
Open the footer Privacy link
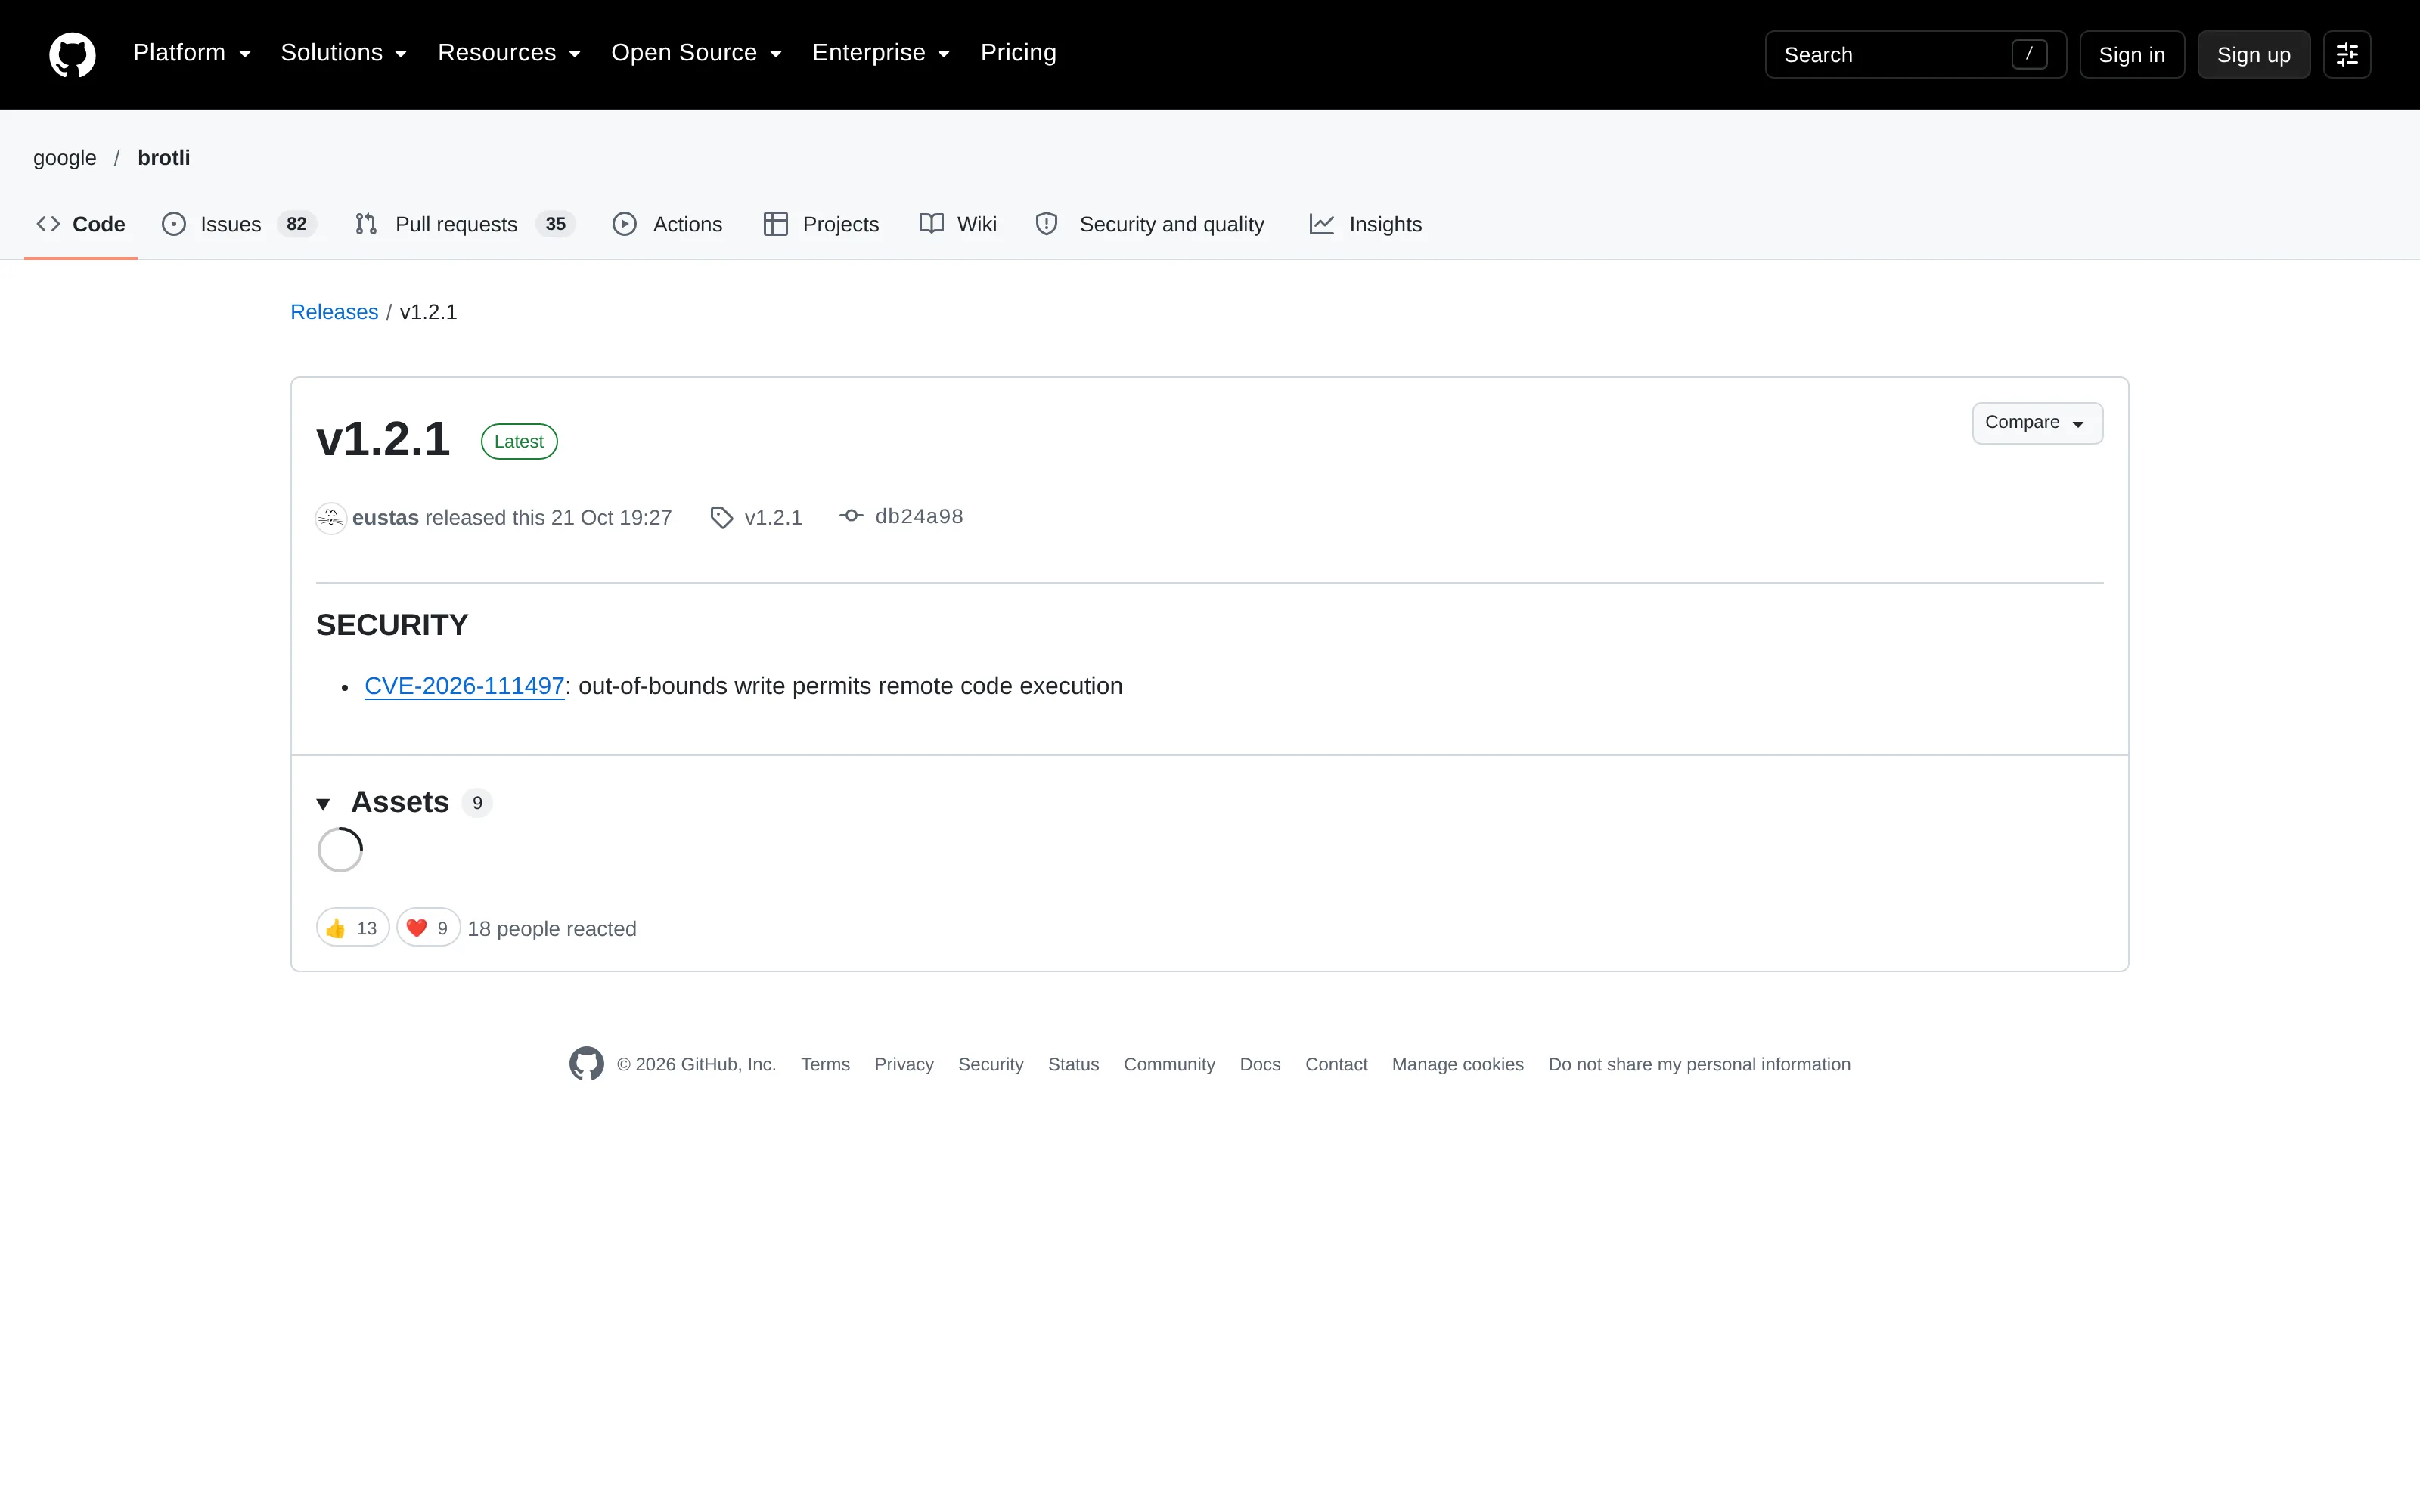904,1064
